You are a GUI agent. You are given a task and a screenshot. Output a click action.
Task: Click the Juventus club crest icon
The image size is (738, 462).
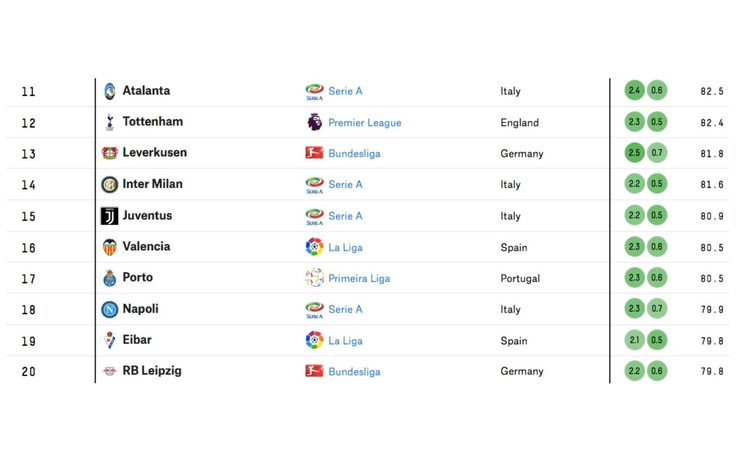pyautogui.click(x=109, y=216)
